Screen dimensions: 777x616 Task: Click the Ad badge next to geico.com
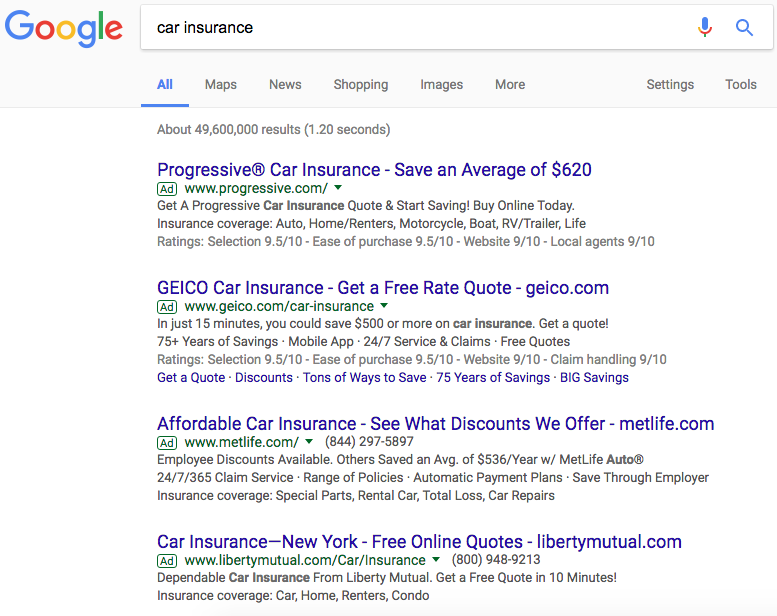pos(167,307)
